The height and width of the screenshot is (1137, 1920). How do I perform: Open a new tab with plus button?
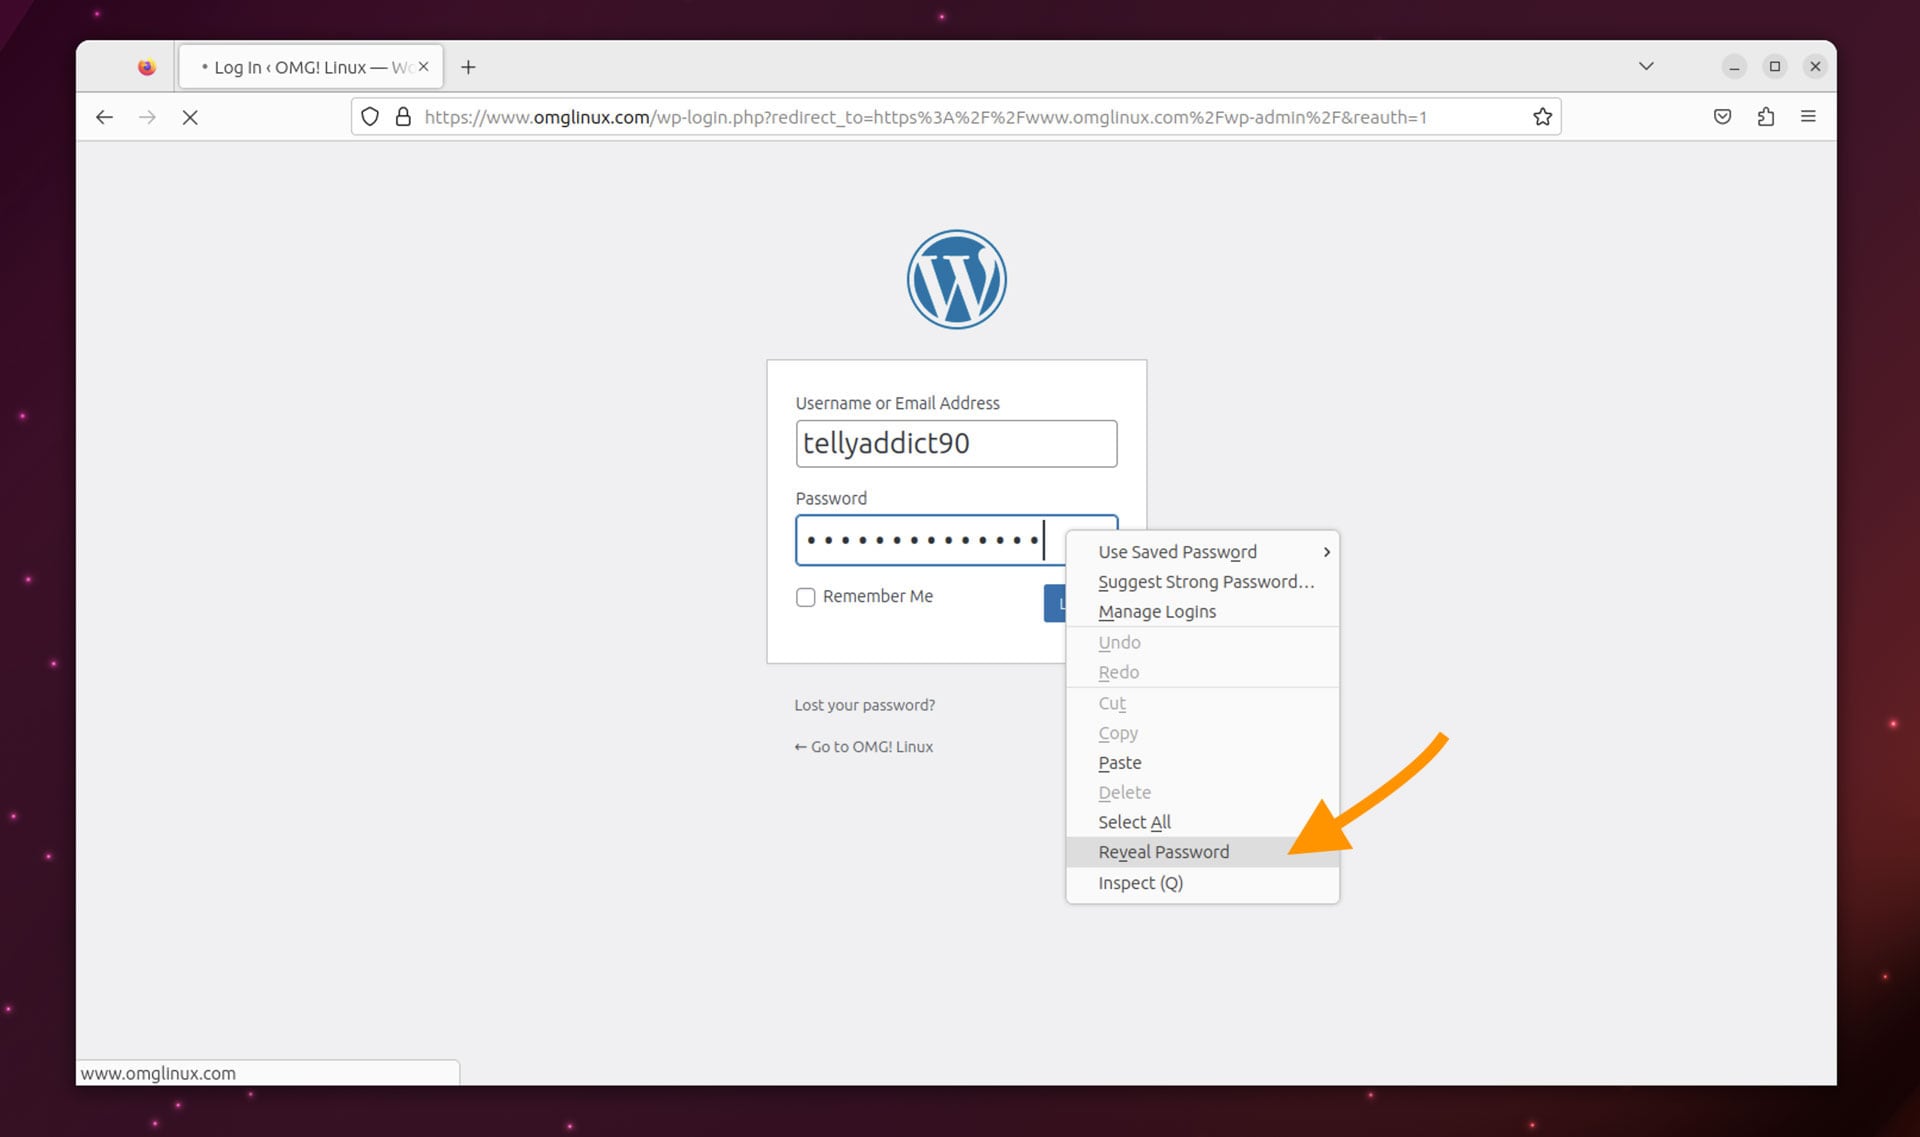[x=468, y=67]
